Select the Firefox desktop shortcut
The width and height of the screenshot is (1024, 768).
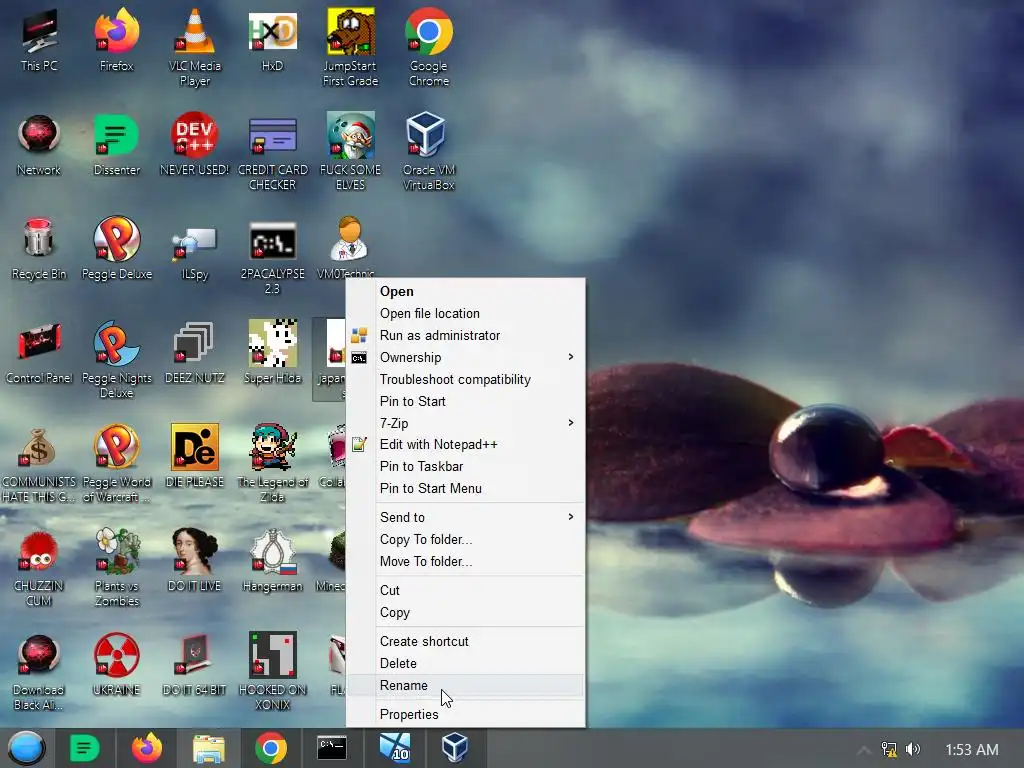pos(116,40)
